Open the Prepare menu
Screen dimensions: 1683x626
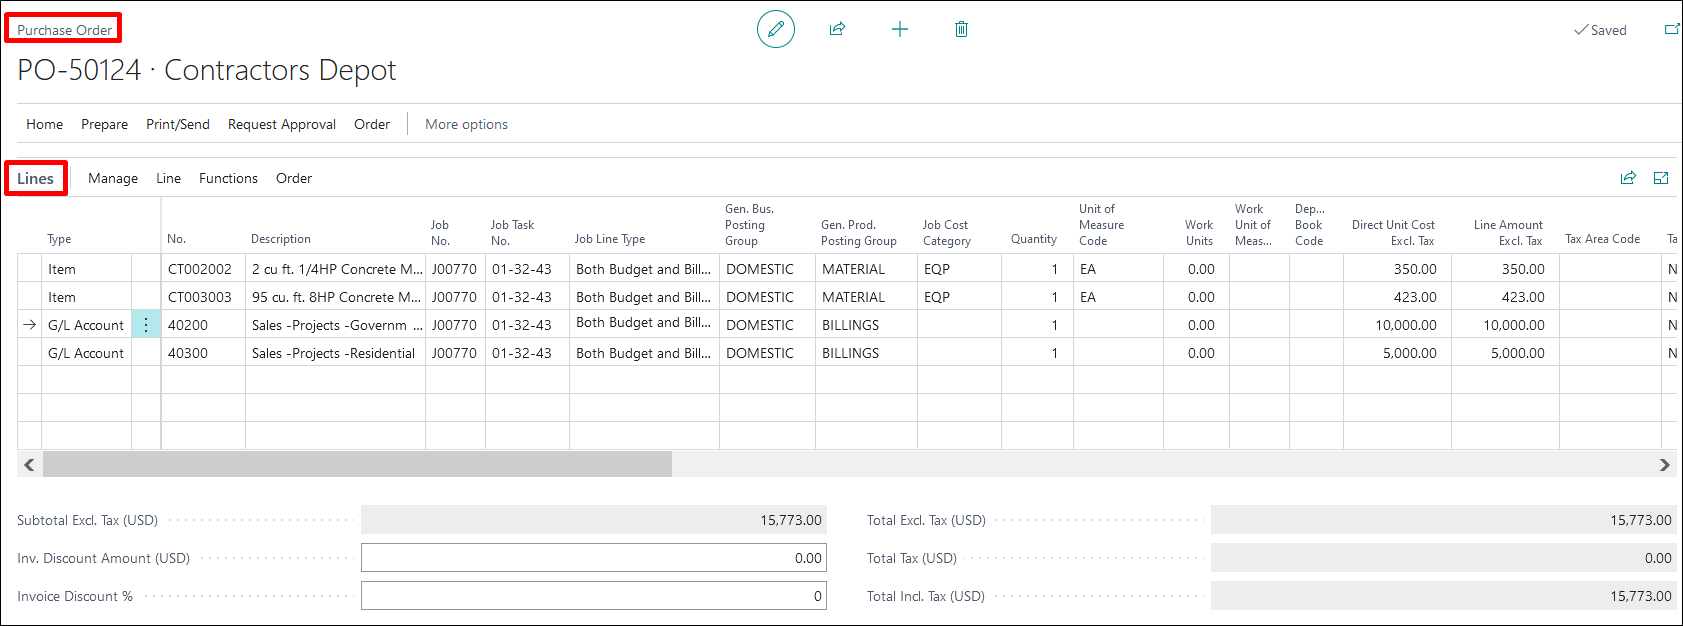point(104,124)
